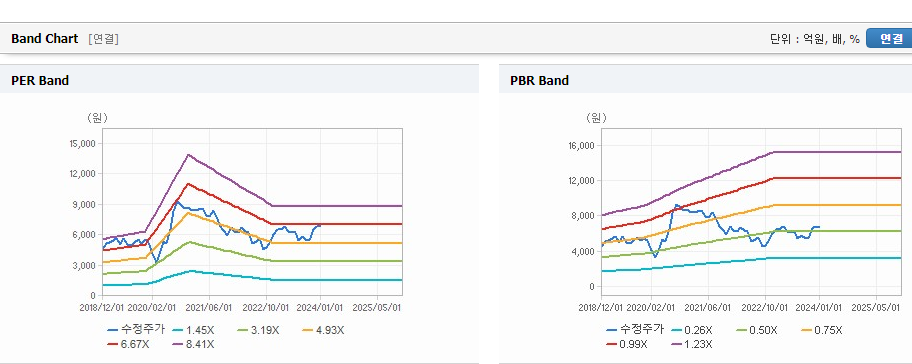
Task: Click the 단위 : 억원, 배, % text
Action: [x=815, y=39]
